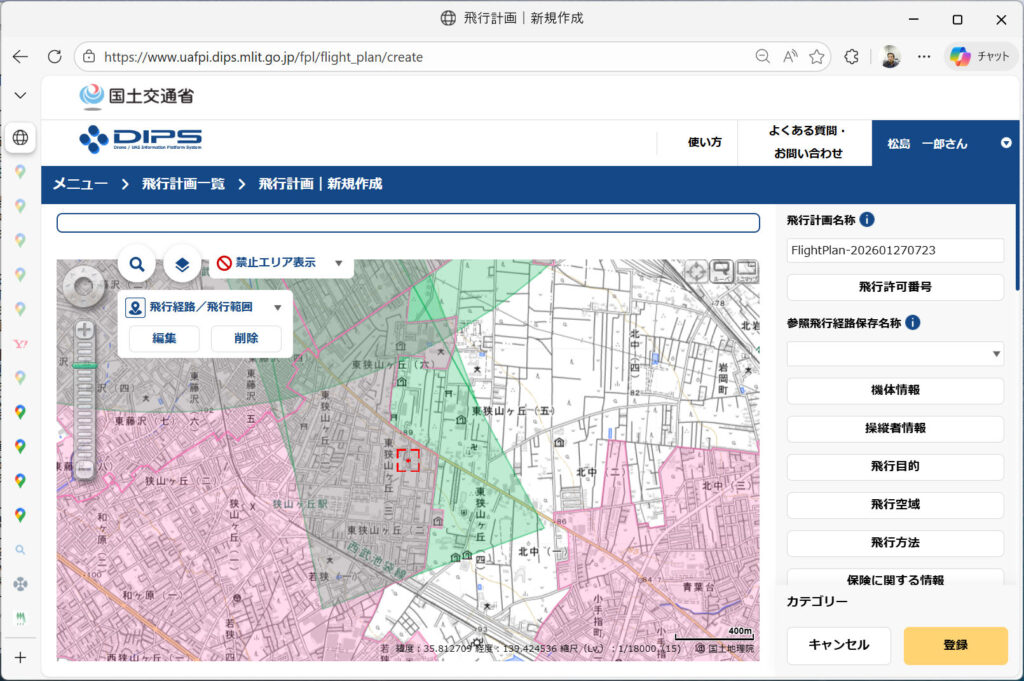Collapse the 飛行経路／飛行範囲 panel
This screenshot has height=681, width=1024.
pos(278,307)
